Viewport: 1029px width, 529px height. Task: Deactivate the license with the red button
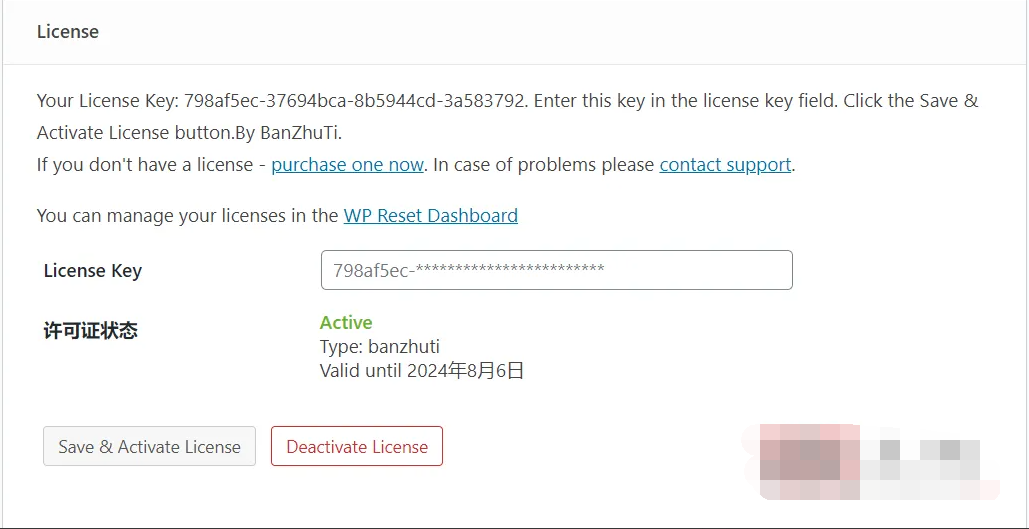pyautogui.click(x=357, y=446)
